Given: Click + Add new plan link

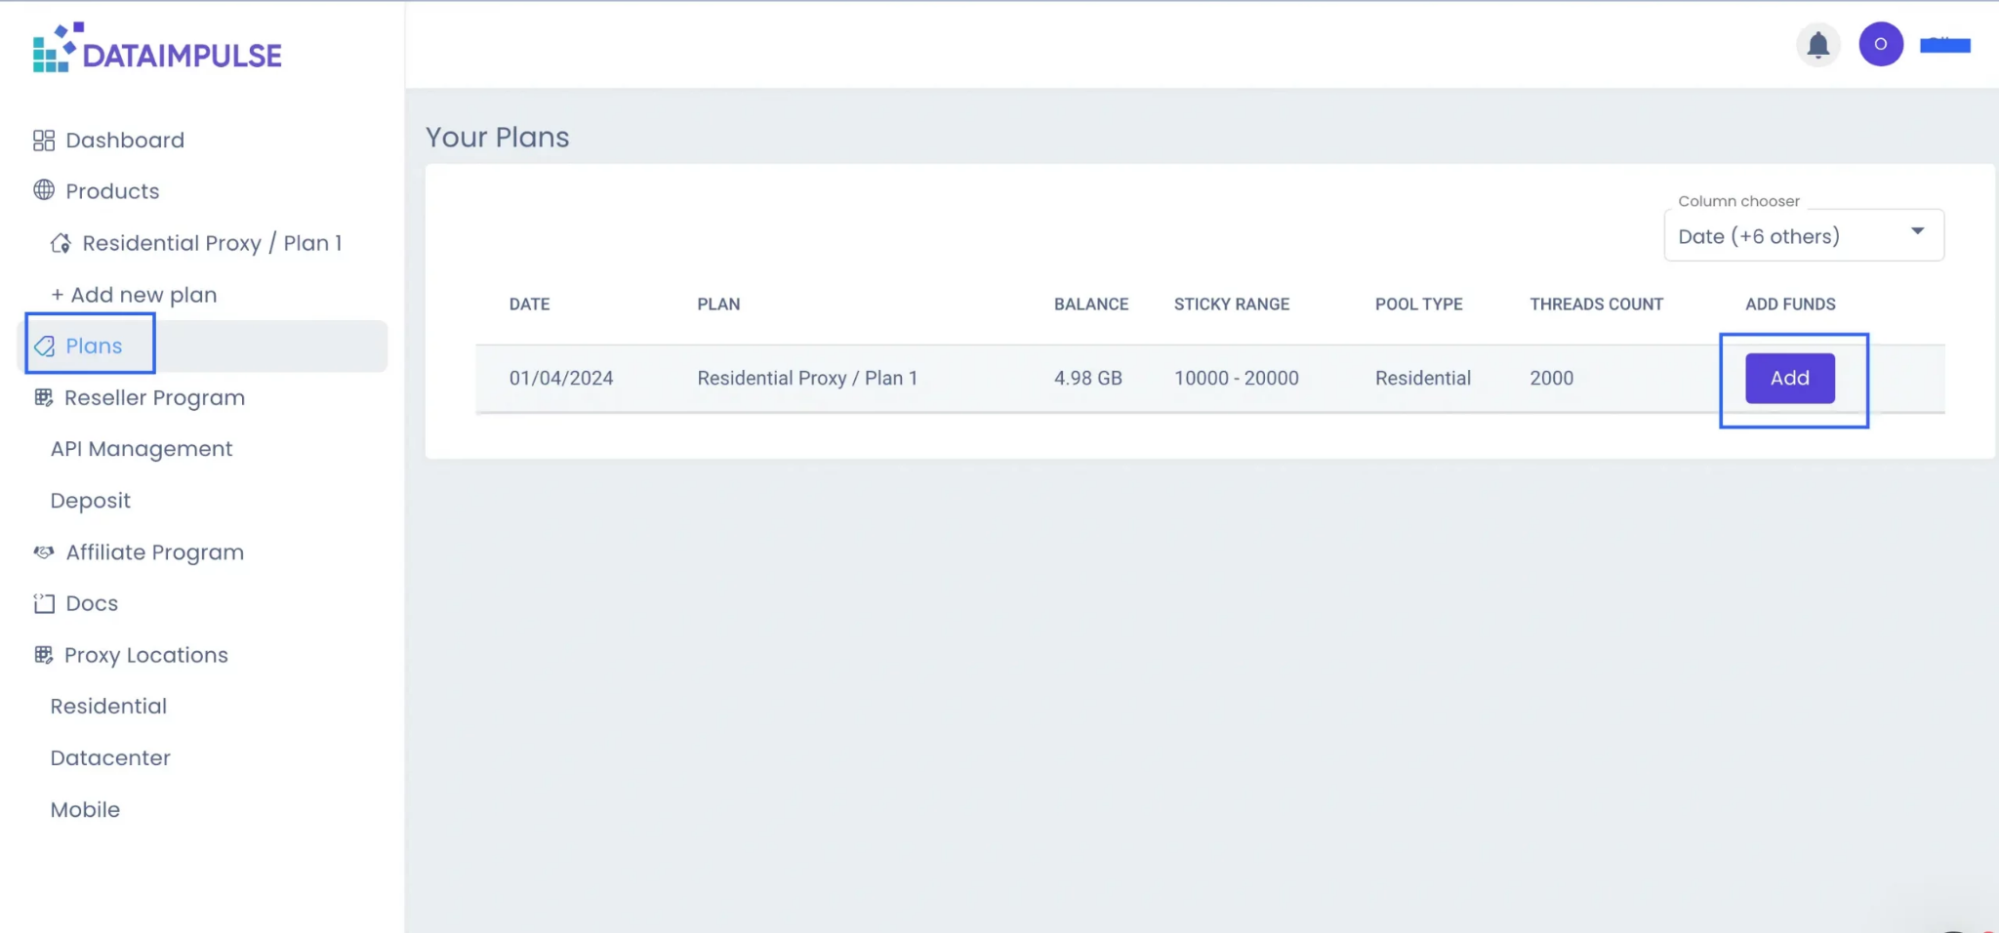Looking at the screenshot, I should pyautogui.click(x=134, y=295).
